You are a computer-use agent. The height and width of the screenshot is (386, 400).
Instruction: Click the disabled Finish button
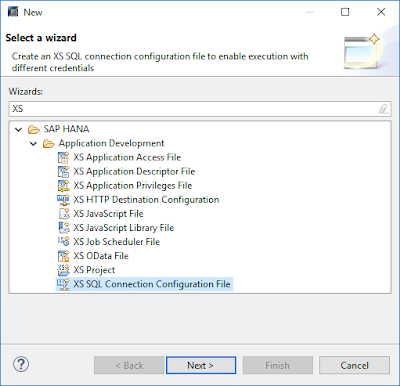(x=278, y=365)
